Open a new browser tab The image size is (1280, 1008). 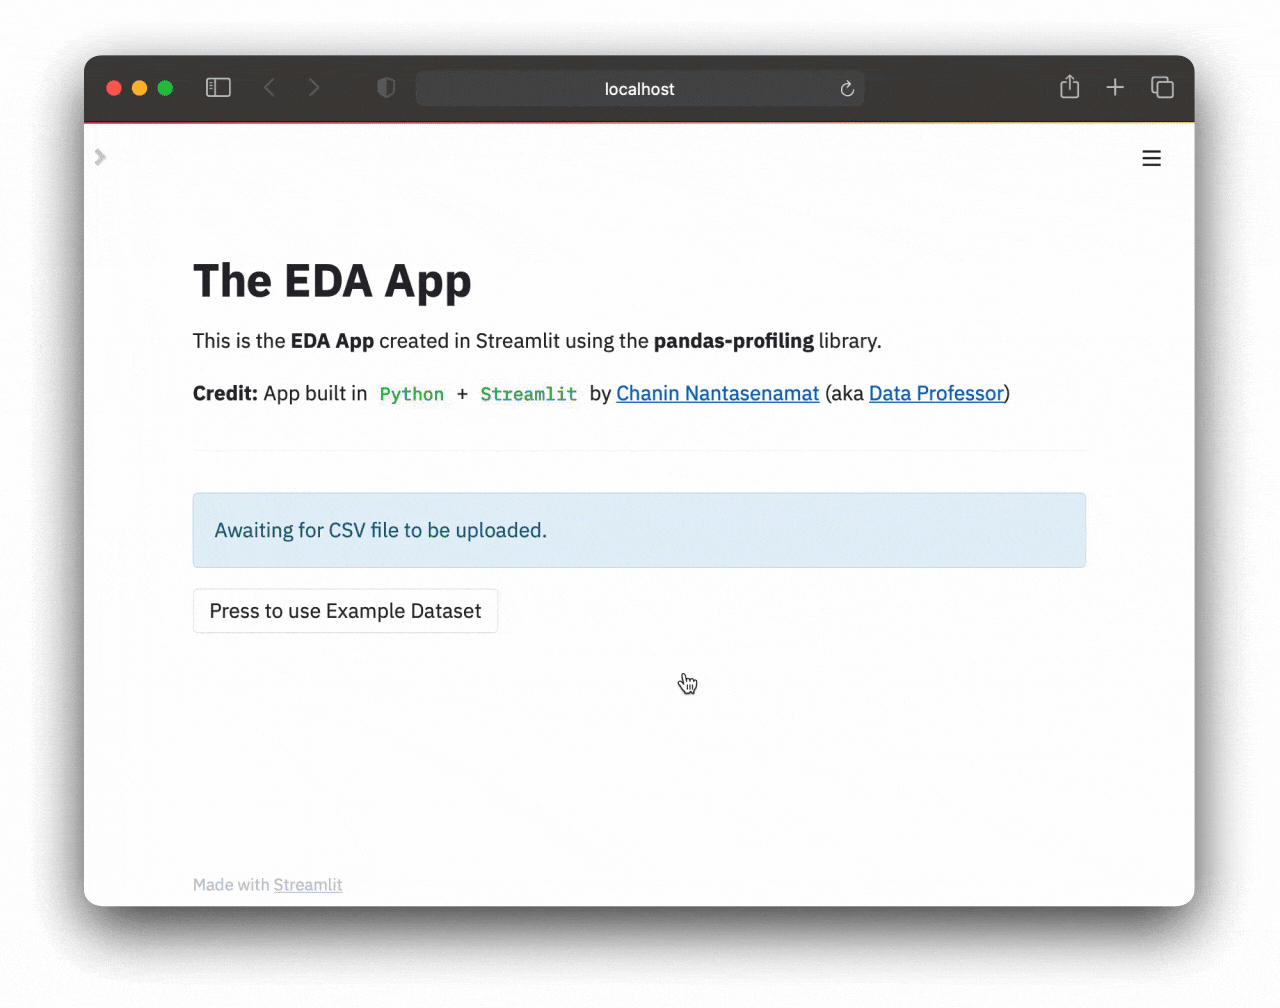pyautogui.click(x=1115, y=88)
